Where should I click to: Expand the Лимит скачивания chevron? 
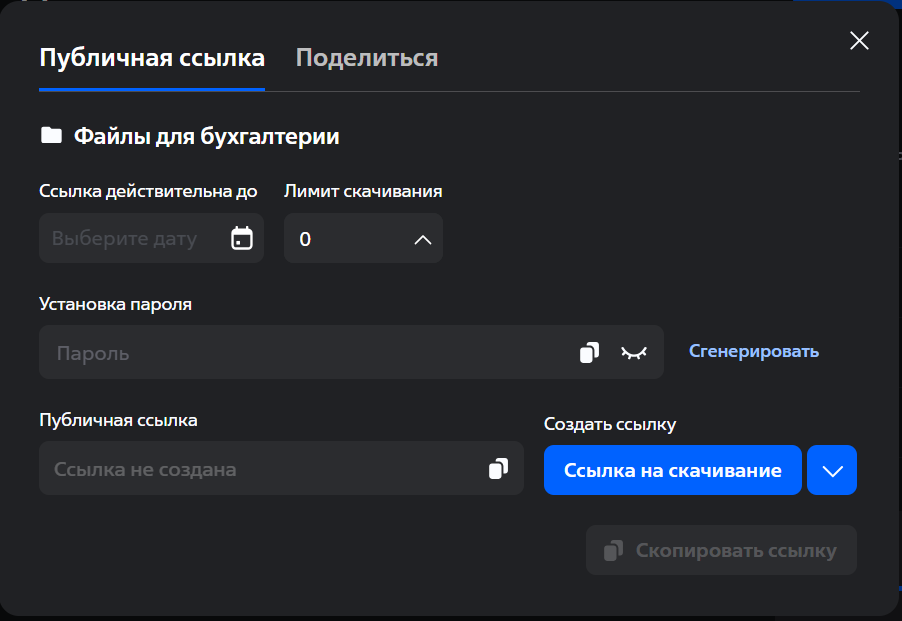423,239
